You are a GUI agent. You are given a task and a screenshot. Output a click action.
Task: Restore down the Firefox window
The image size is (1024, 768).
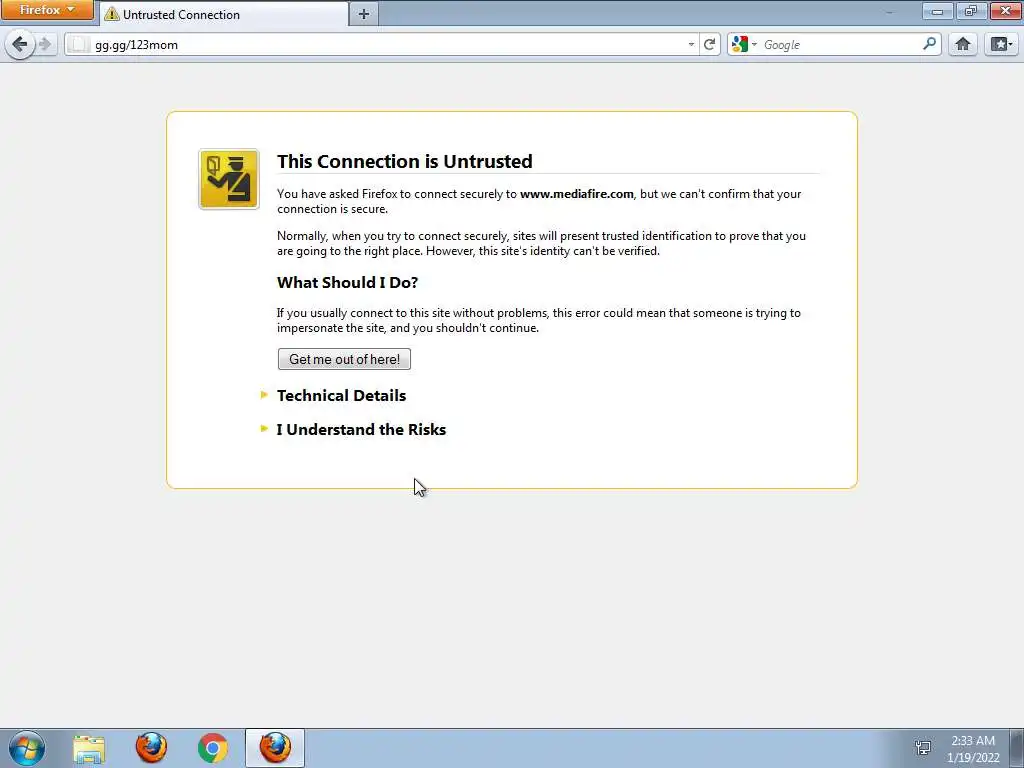(x=971, y=10)
